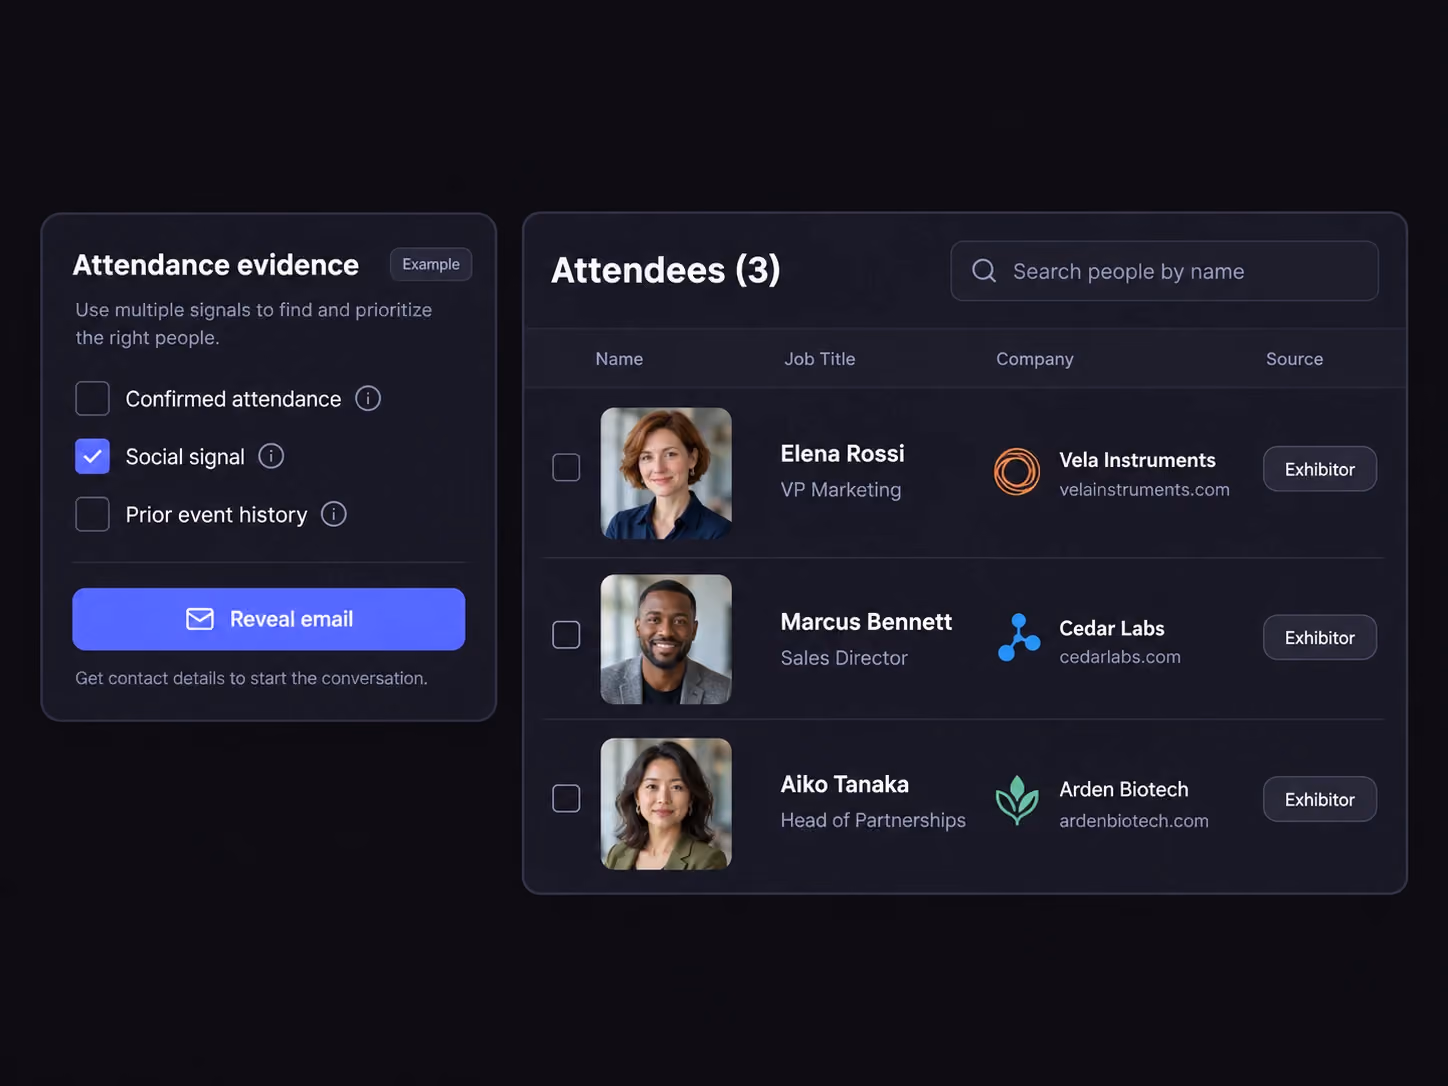The image size is (1448, 1086).
Task: Click the magnifier icon in search box
Action: [x=984, y=271]
